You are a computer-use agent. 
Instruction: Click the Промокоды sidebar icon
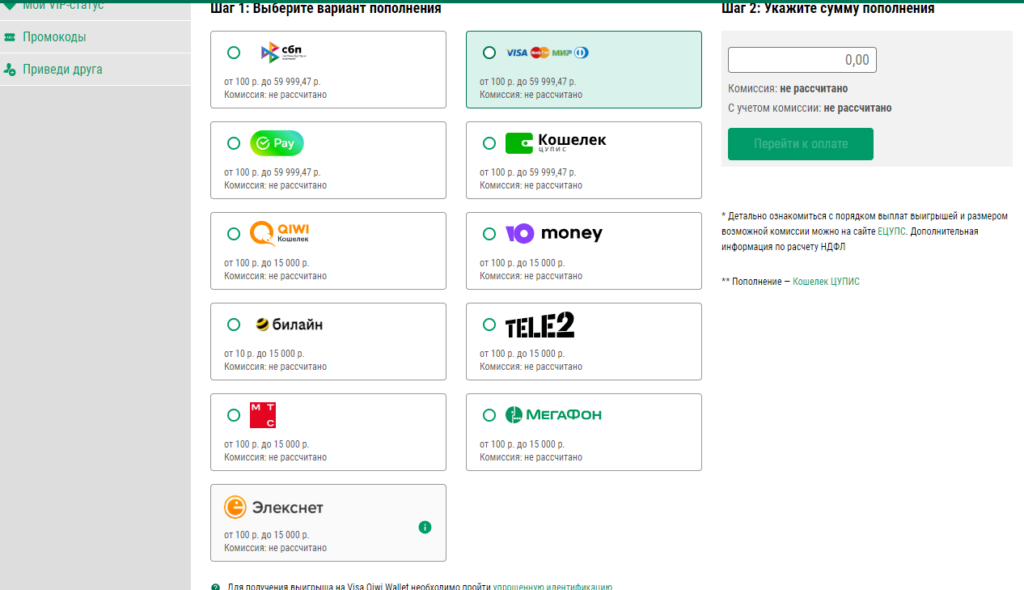coord(10,37)
